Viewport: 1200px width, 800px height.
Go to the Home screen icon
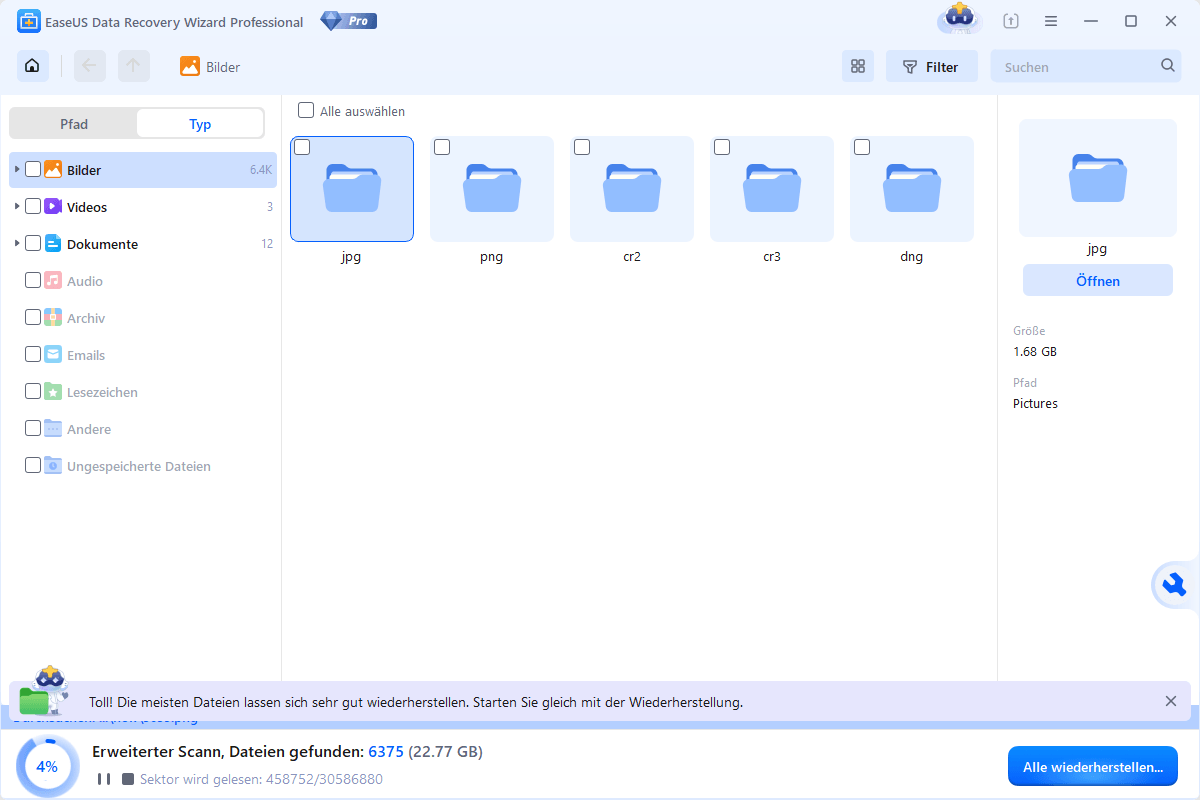tap(33, 67)
